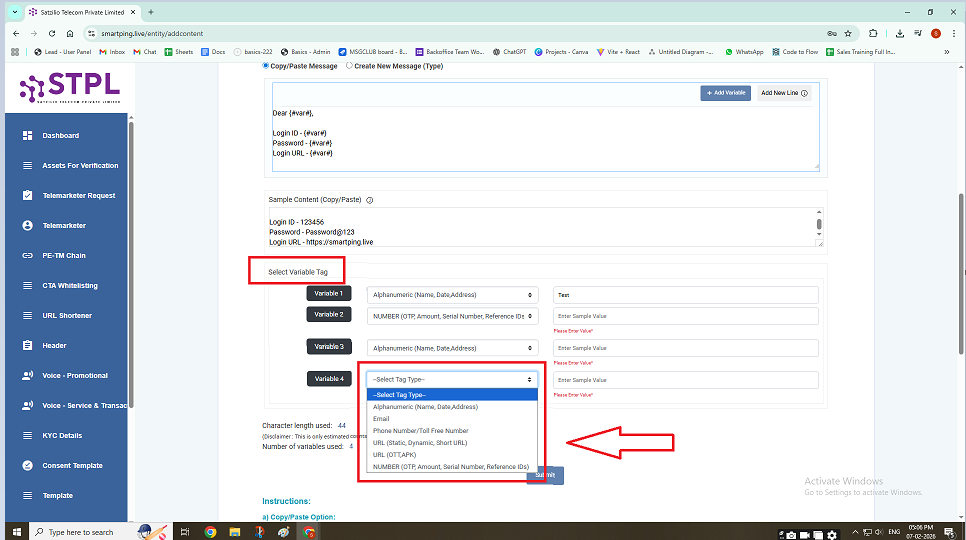Expand the Variable 3 tag type dropdown
Image resolution: width=966 pixels, height=540 pixels.
[452, 348]
